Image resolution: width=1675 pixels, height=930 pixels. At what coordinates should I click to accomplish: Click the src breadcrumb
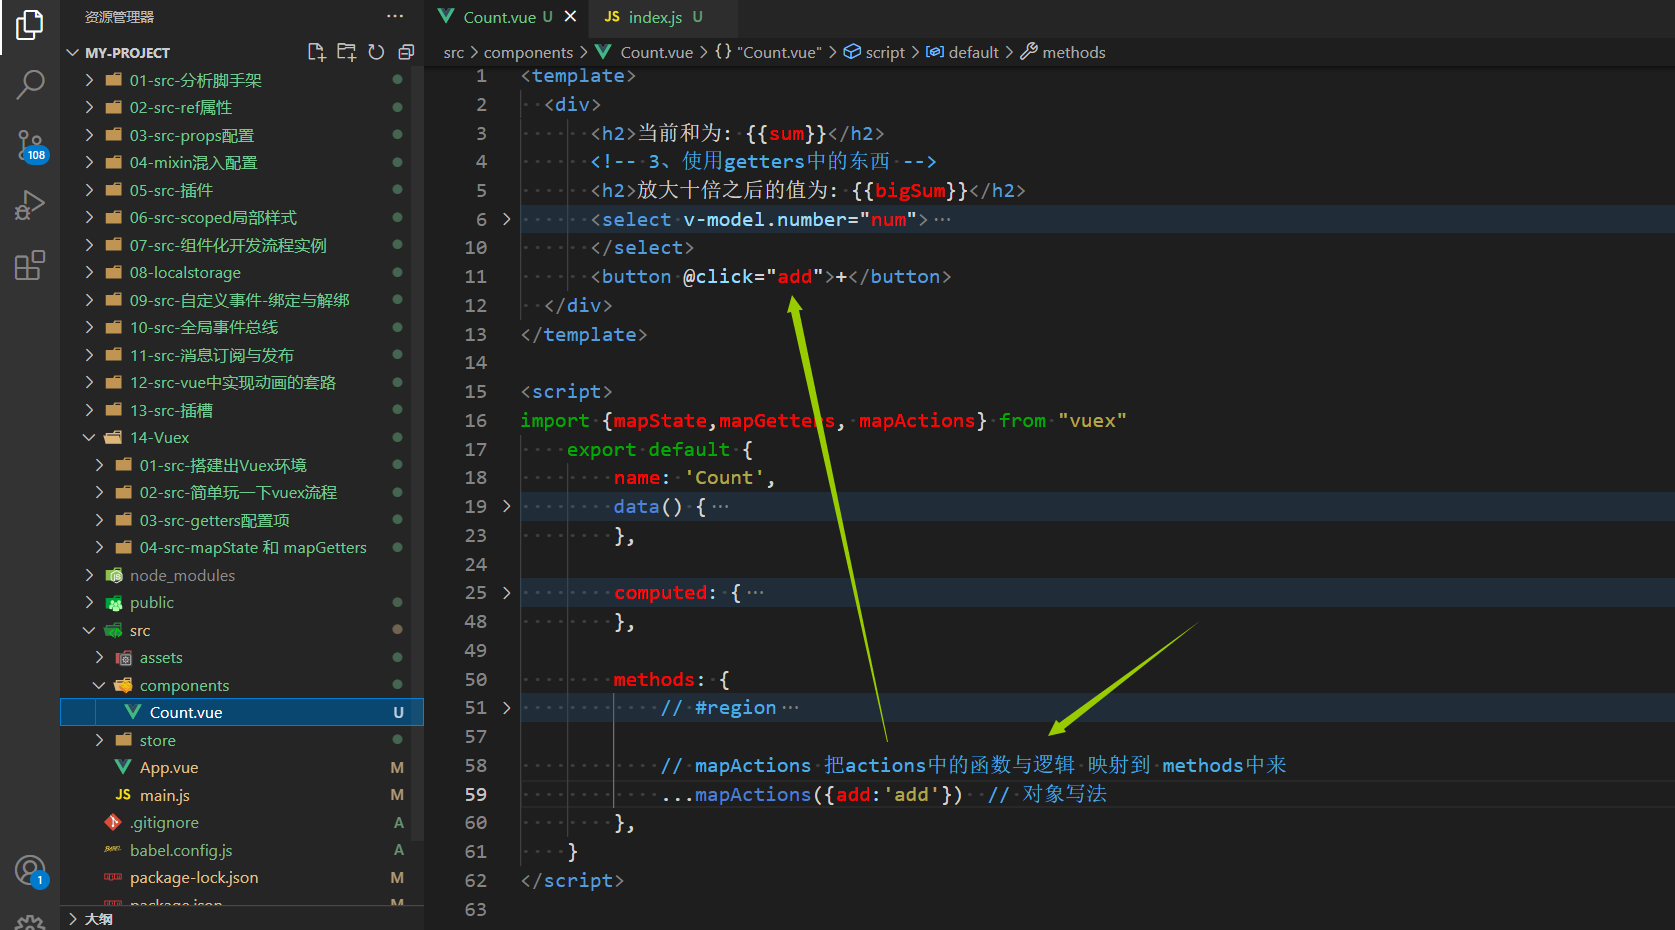coord(454,52)
